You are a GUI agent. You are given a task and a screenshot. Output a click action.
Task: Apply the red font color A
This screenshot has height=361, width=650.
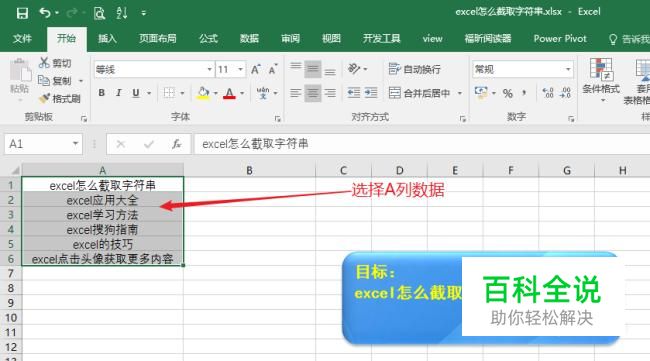(x=229, y=93)
